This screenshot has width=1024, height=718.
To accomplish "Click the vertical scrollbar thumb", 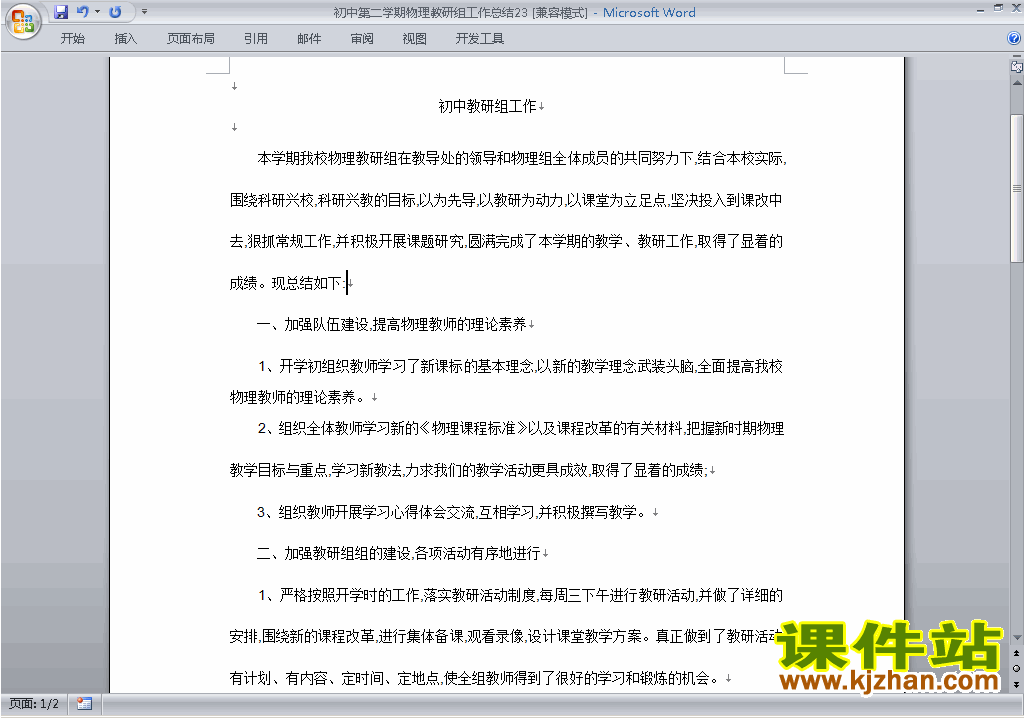I will tap(1017, 188).
